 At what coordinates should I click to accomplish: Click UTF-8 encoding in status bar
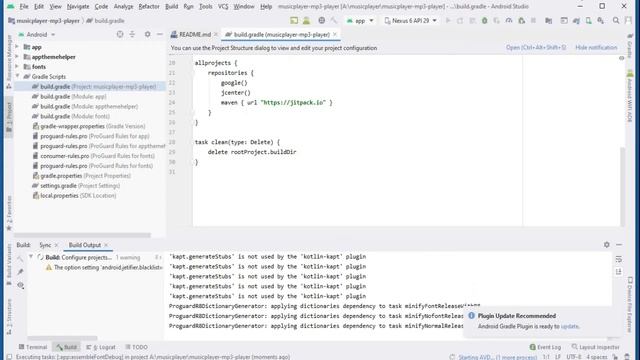pyautogui.click(x=573, y=357)
